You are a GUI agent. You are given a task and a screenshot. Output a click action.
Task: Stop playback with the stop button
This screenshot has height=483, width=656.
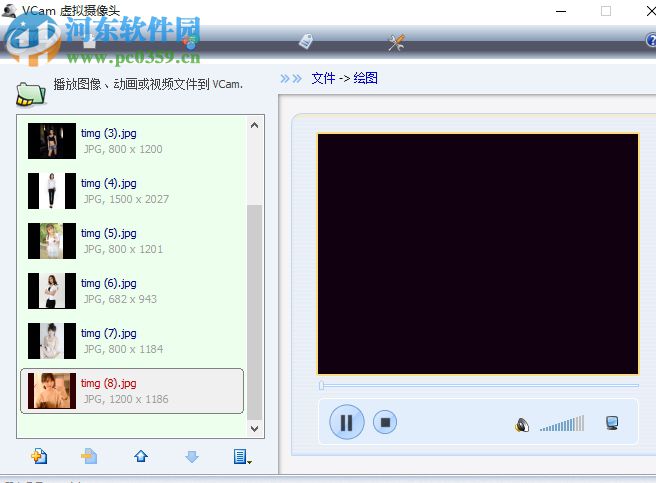pos(385,422)
